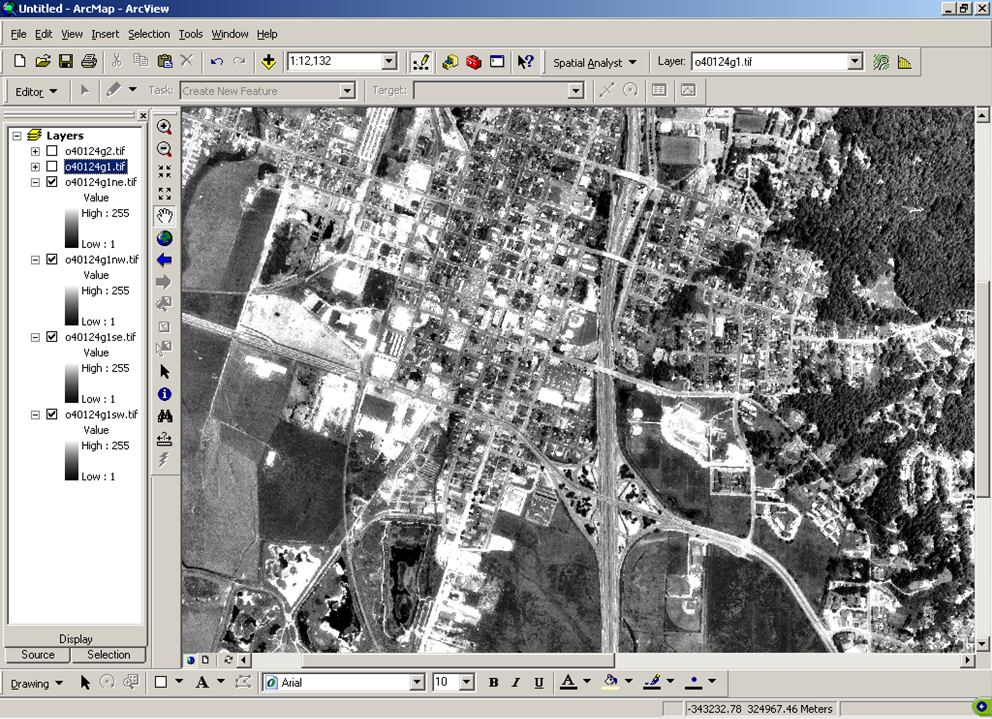The image size is (992, 719).
Task: Open the ArcToolbox window icon
Action: pos(473,62)
